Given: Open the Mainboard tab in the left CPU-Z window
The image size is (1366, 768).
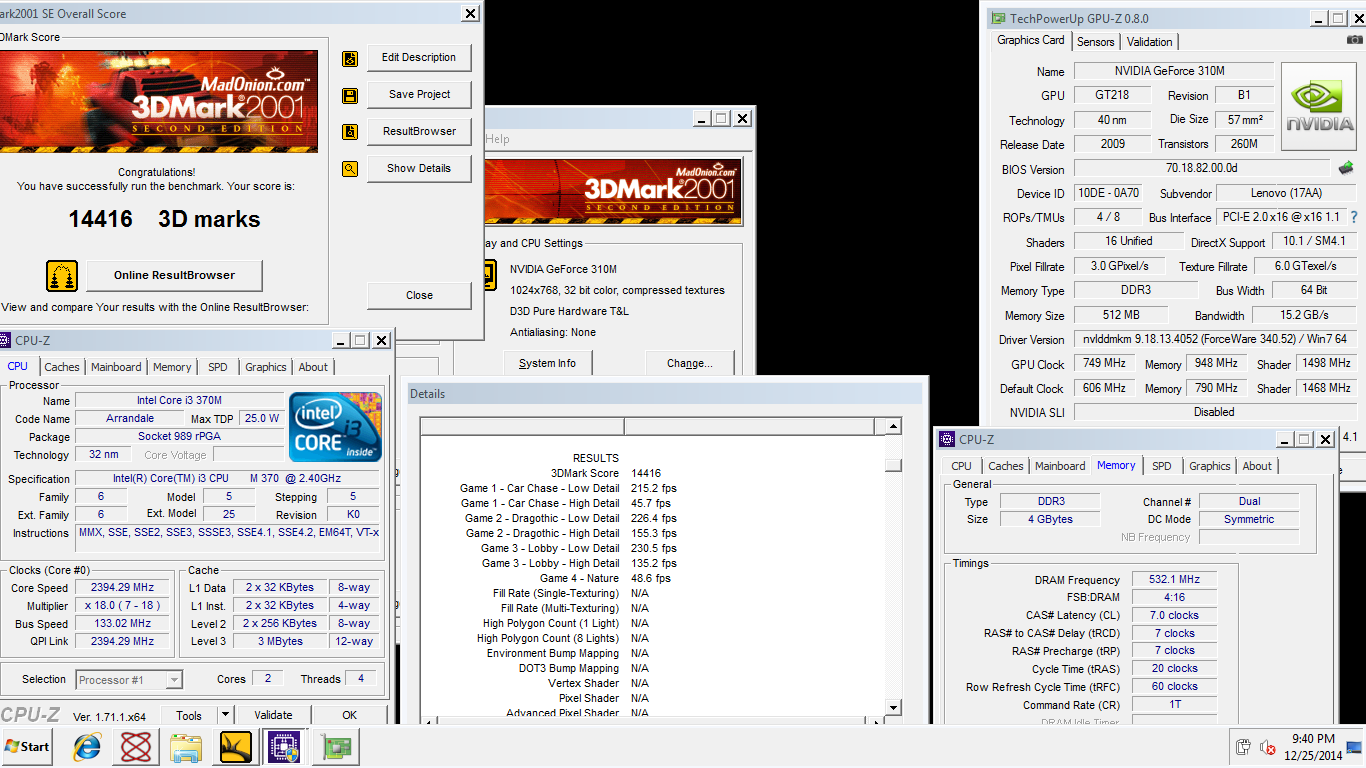Looking at the screenshot, I should click(x=116, y=367).
